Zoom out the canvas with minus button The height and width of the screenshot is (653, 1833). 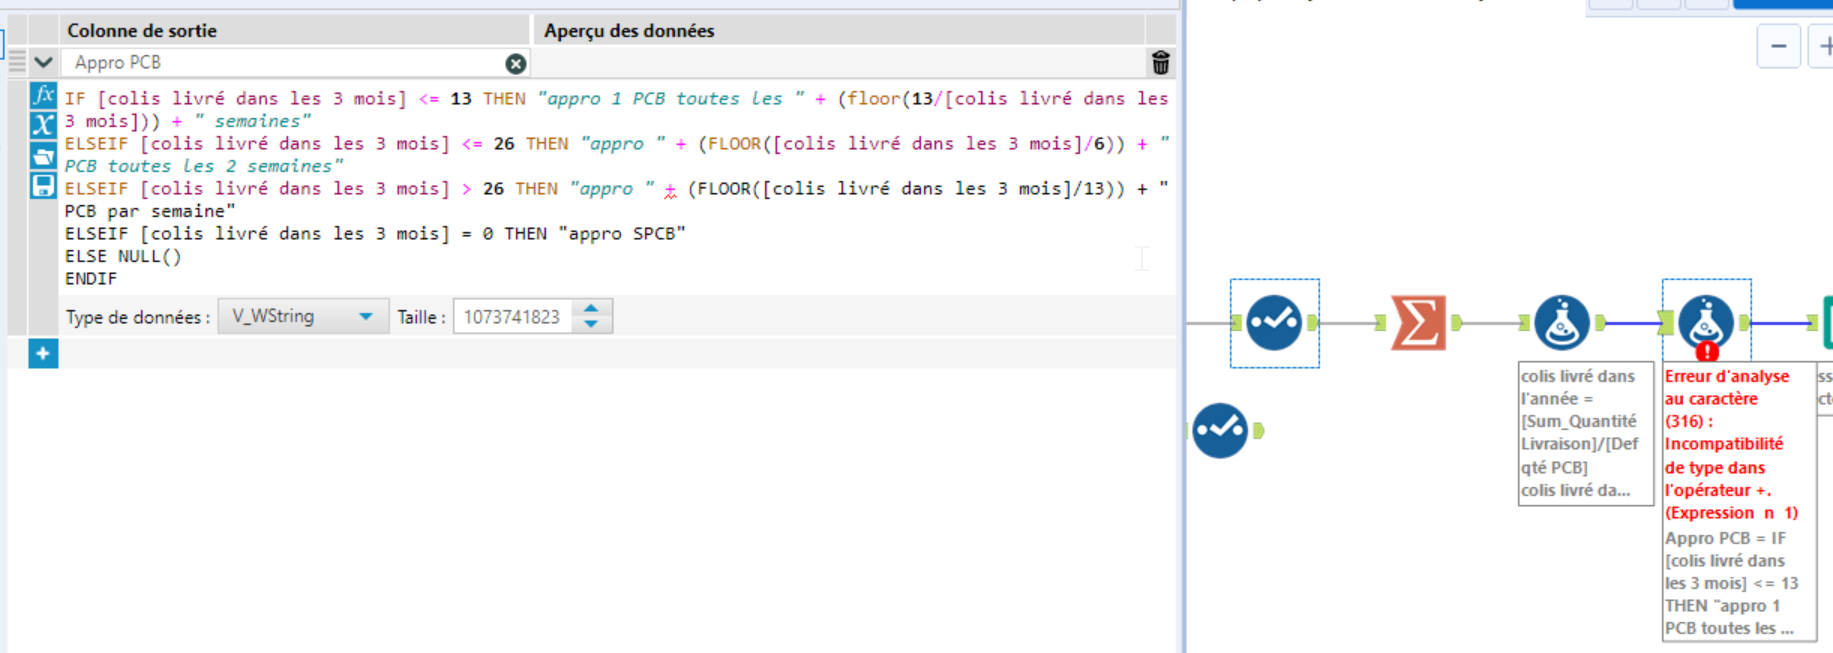tap(1778, 46)
